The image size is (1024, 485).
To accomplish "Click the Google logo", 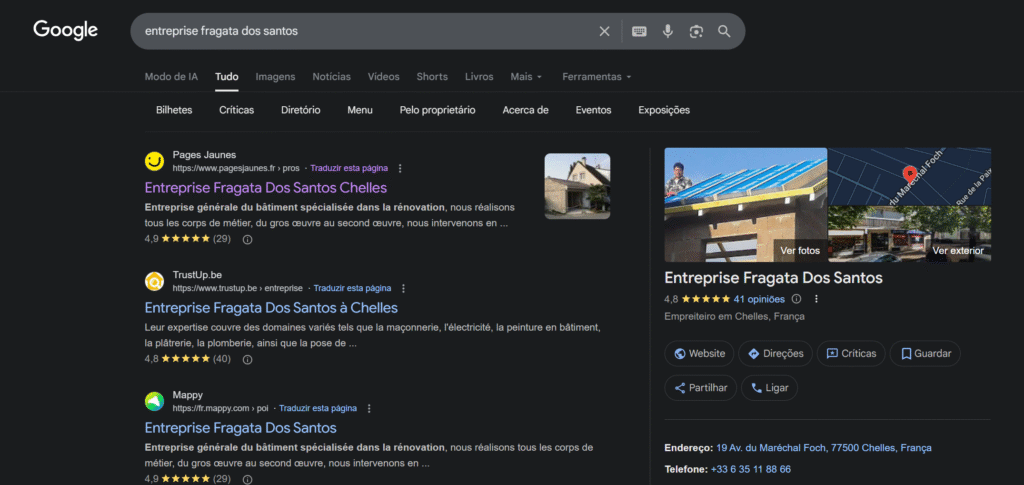I will click(66, 30).
